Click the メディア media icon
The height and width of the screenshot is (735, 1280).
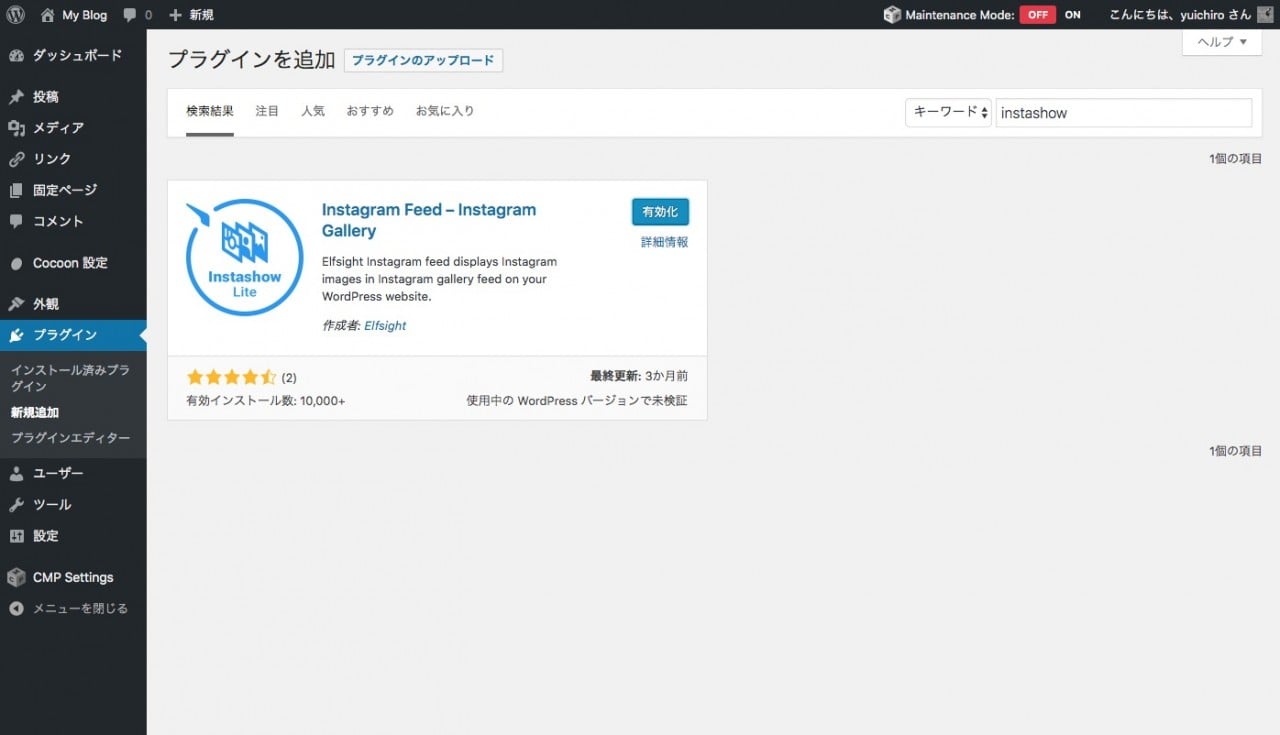pyautogui.click(x=16, y=128)
